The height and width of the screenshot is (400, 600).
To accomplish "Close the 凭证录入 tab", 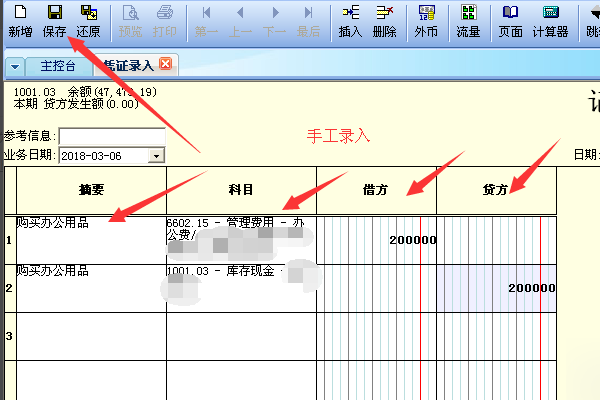I will pos(166,65).
